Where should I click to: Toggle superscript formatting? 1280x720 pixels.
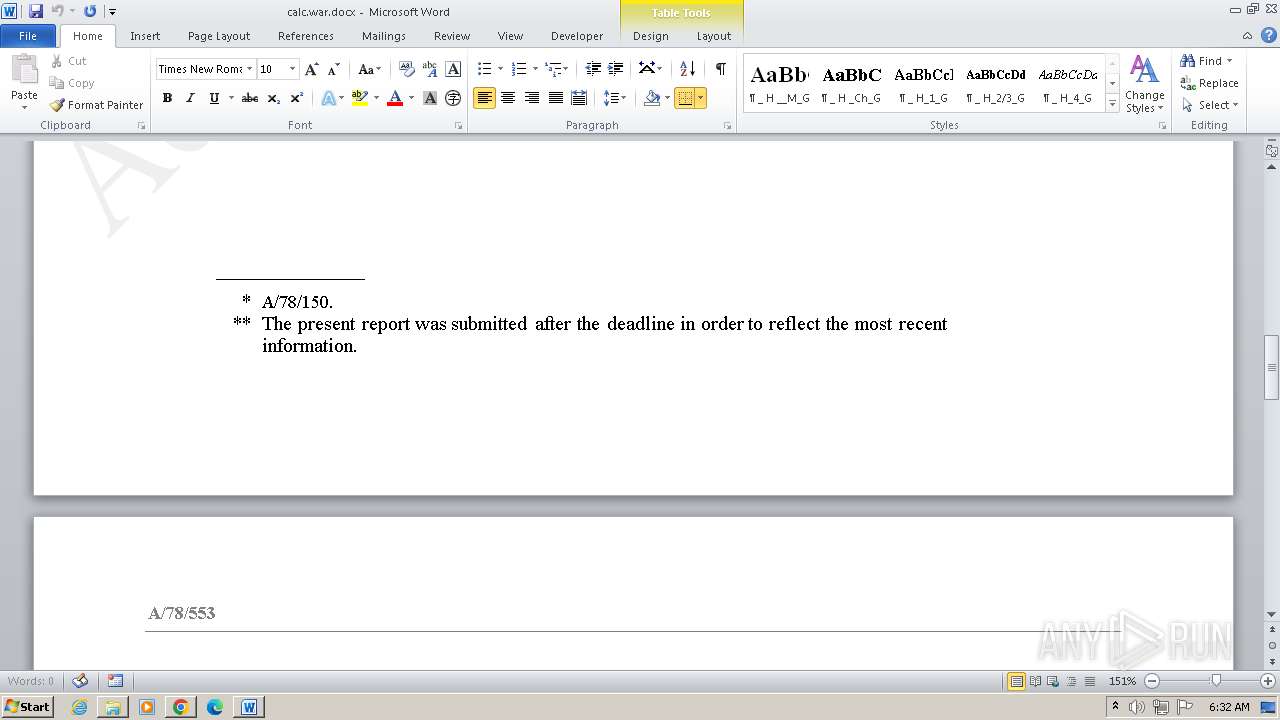click(297, 98)
